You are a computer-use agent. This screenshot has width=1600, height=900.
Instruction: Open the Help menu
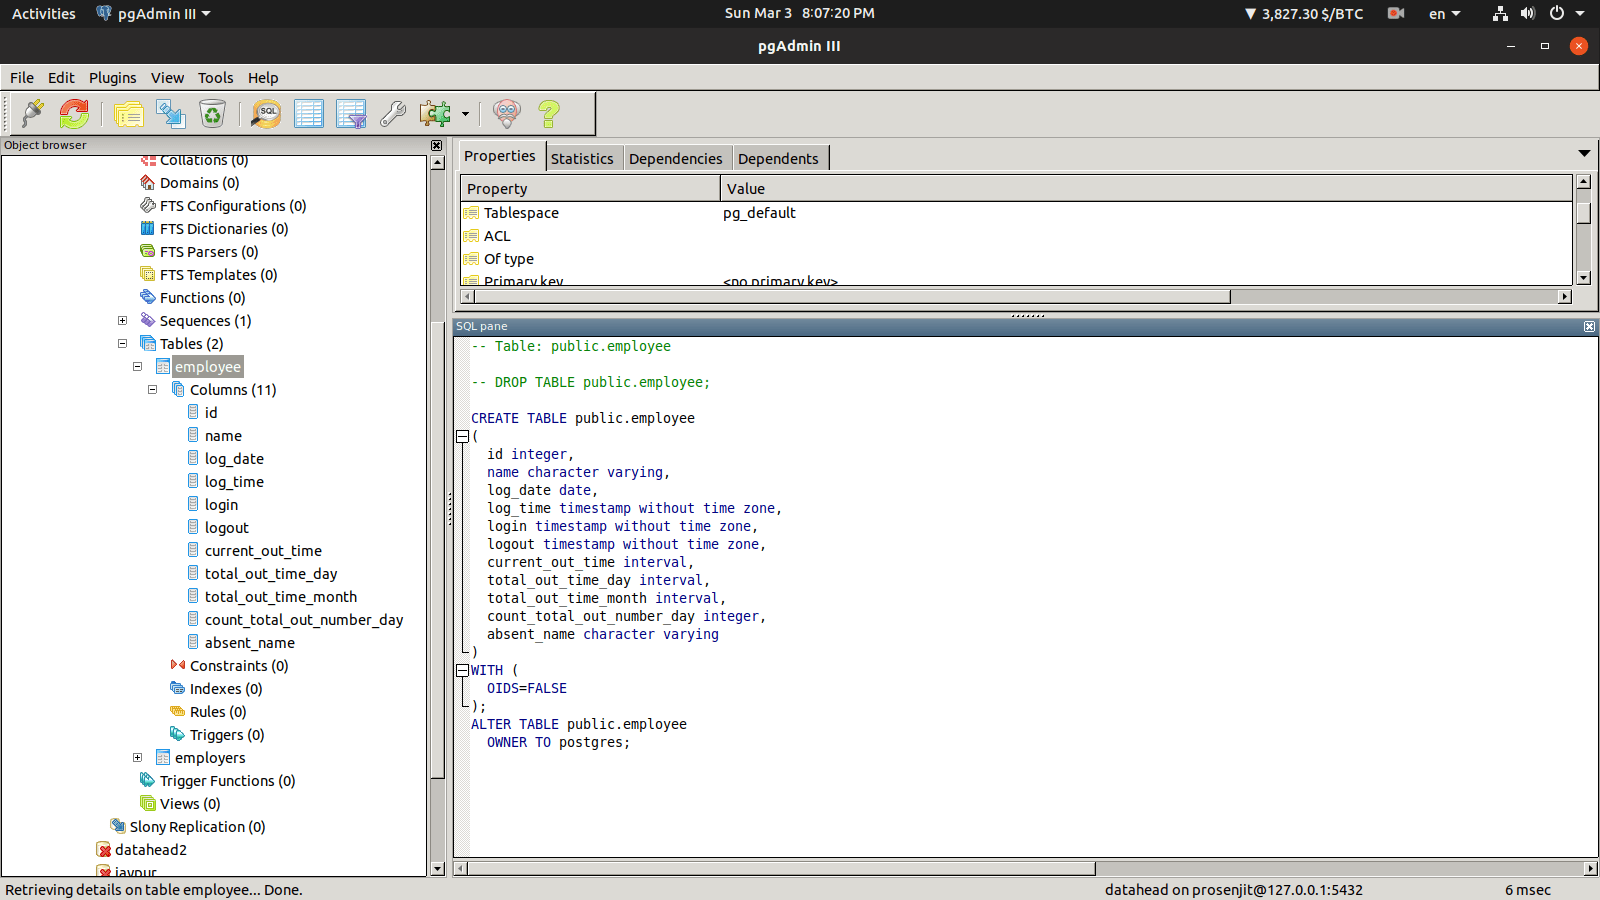[x=263, y=78]
